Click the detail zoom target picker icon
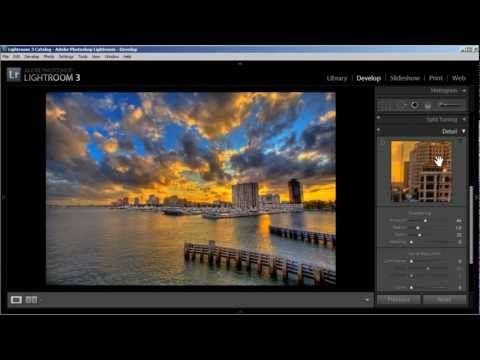The height and width of the screenshot is (360, 480). coord(383,143)
